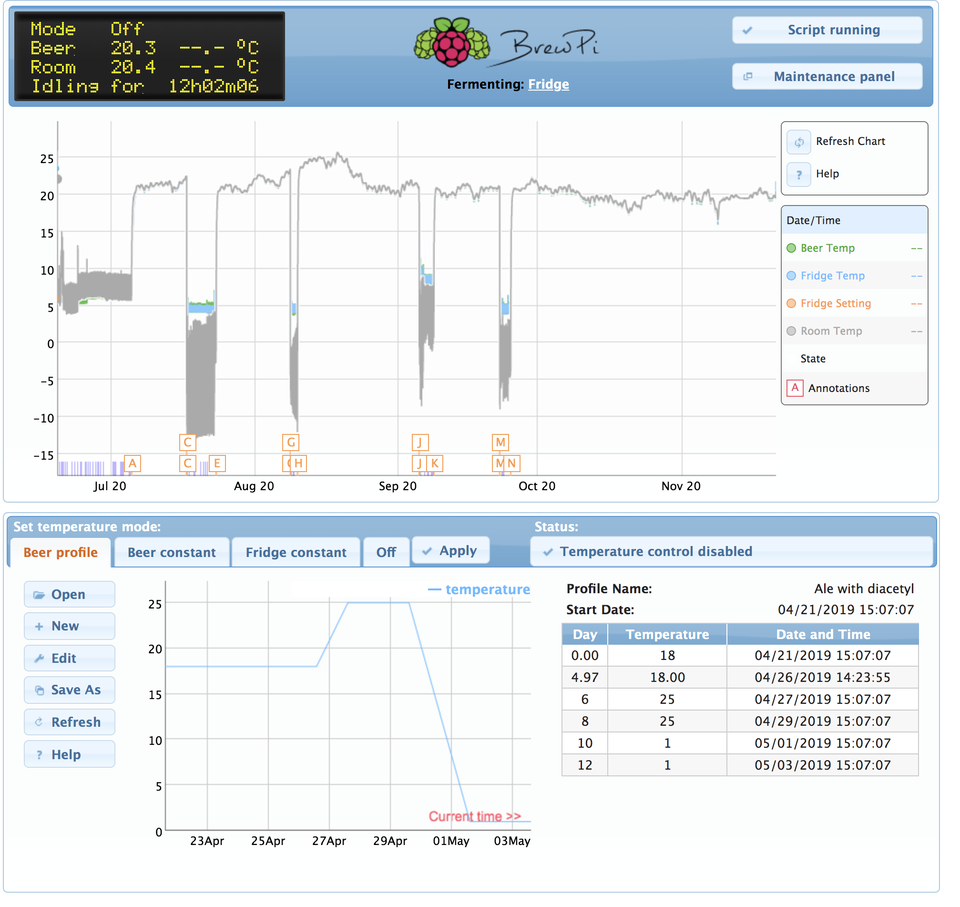This screenshot has height=907, width=960.
Task: Click the BrewPi raspberry logo
Action: pos(452,42)
